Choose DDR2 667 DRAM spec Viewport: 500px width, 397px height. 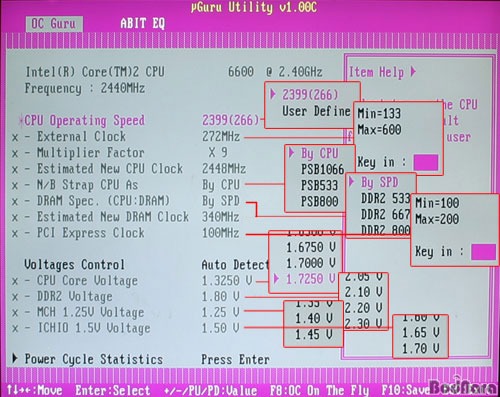[386, 214]
